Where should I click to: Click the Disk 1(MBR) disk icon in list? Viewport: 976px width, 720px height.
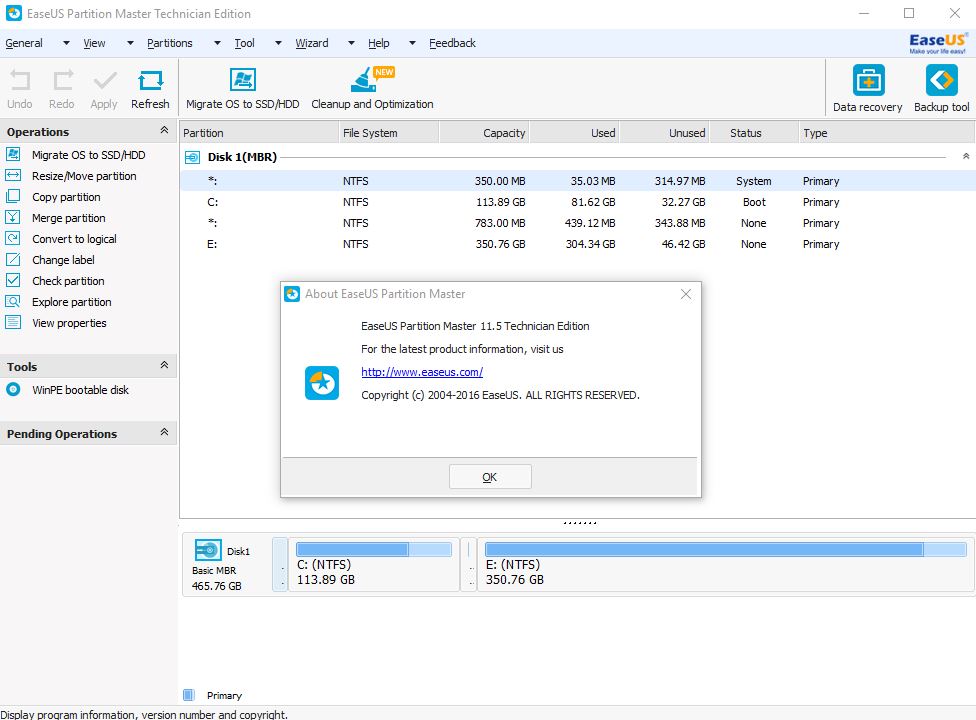click(x=192, y=157)
